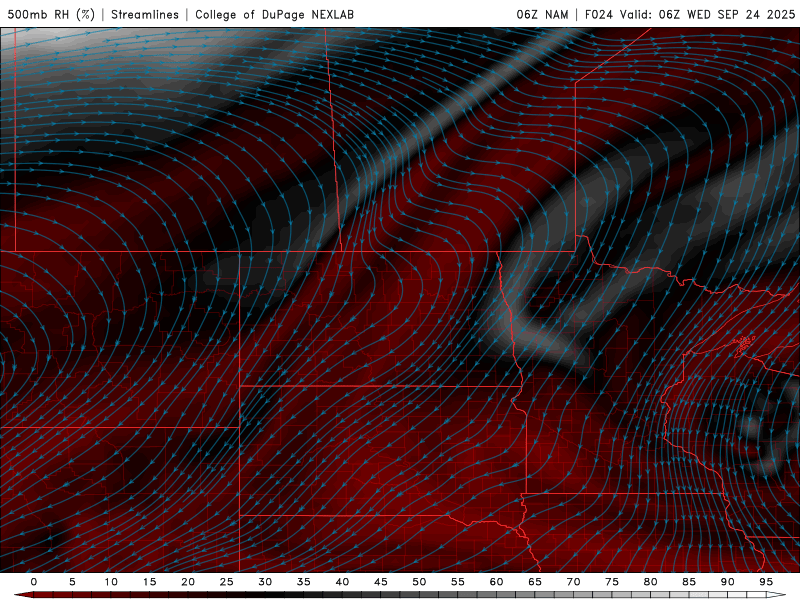Click the colorbar label "0"

pos(34,582)
